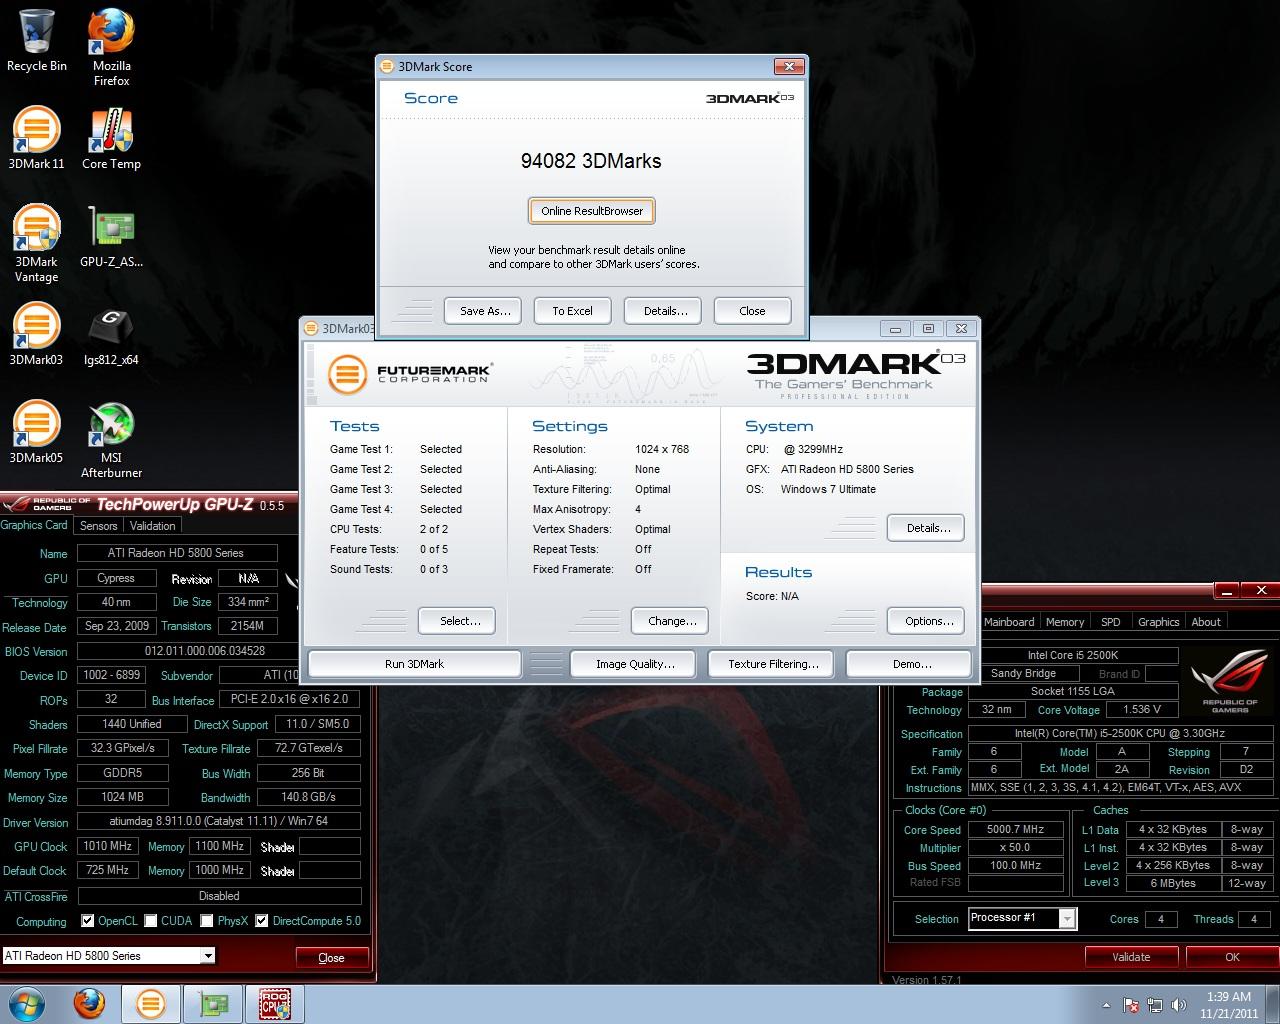Open Details... in the 3DMark Score dialog
Viewport: 1280px width, 1024px height.
click(x=665, y=311)
